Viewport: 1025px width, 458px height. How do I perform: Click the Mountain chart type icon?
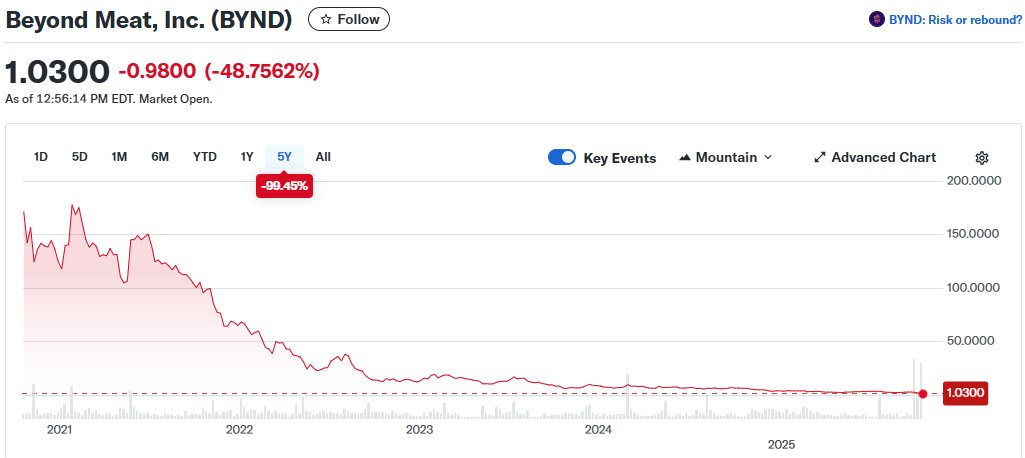tap(685, 158)
